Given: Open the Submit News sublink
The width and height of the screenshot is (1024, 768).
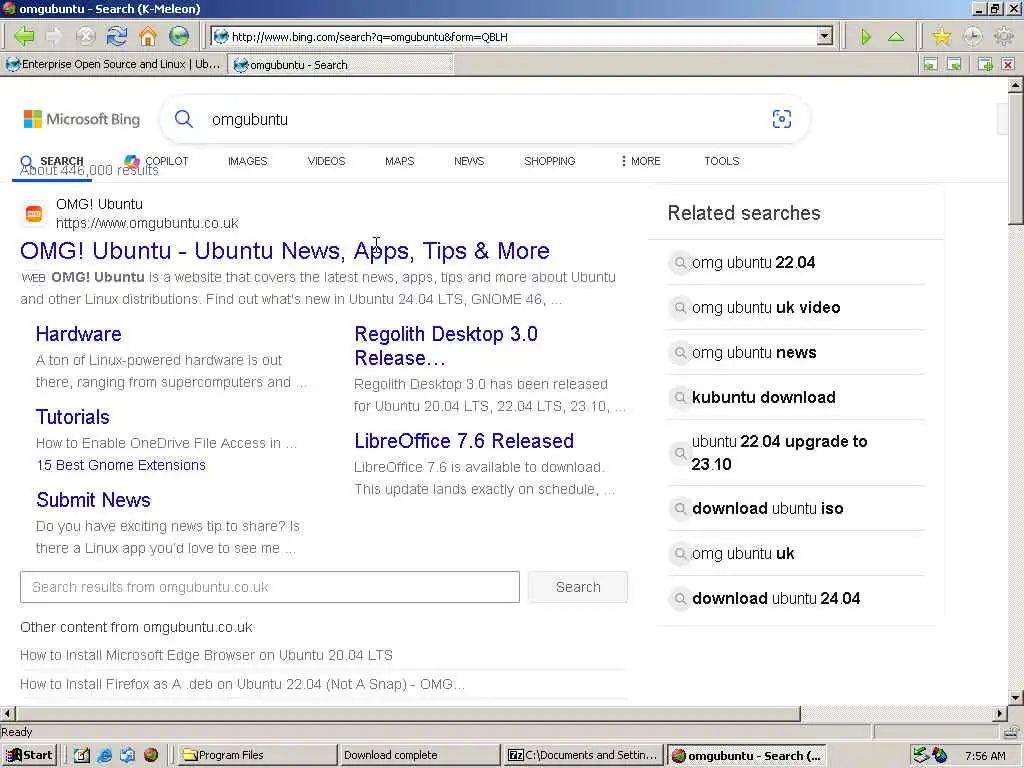Looking at the screenshot, I should [93, 500].
